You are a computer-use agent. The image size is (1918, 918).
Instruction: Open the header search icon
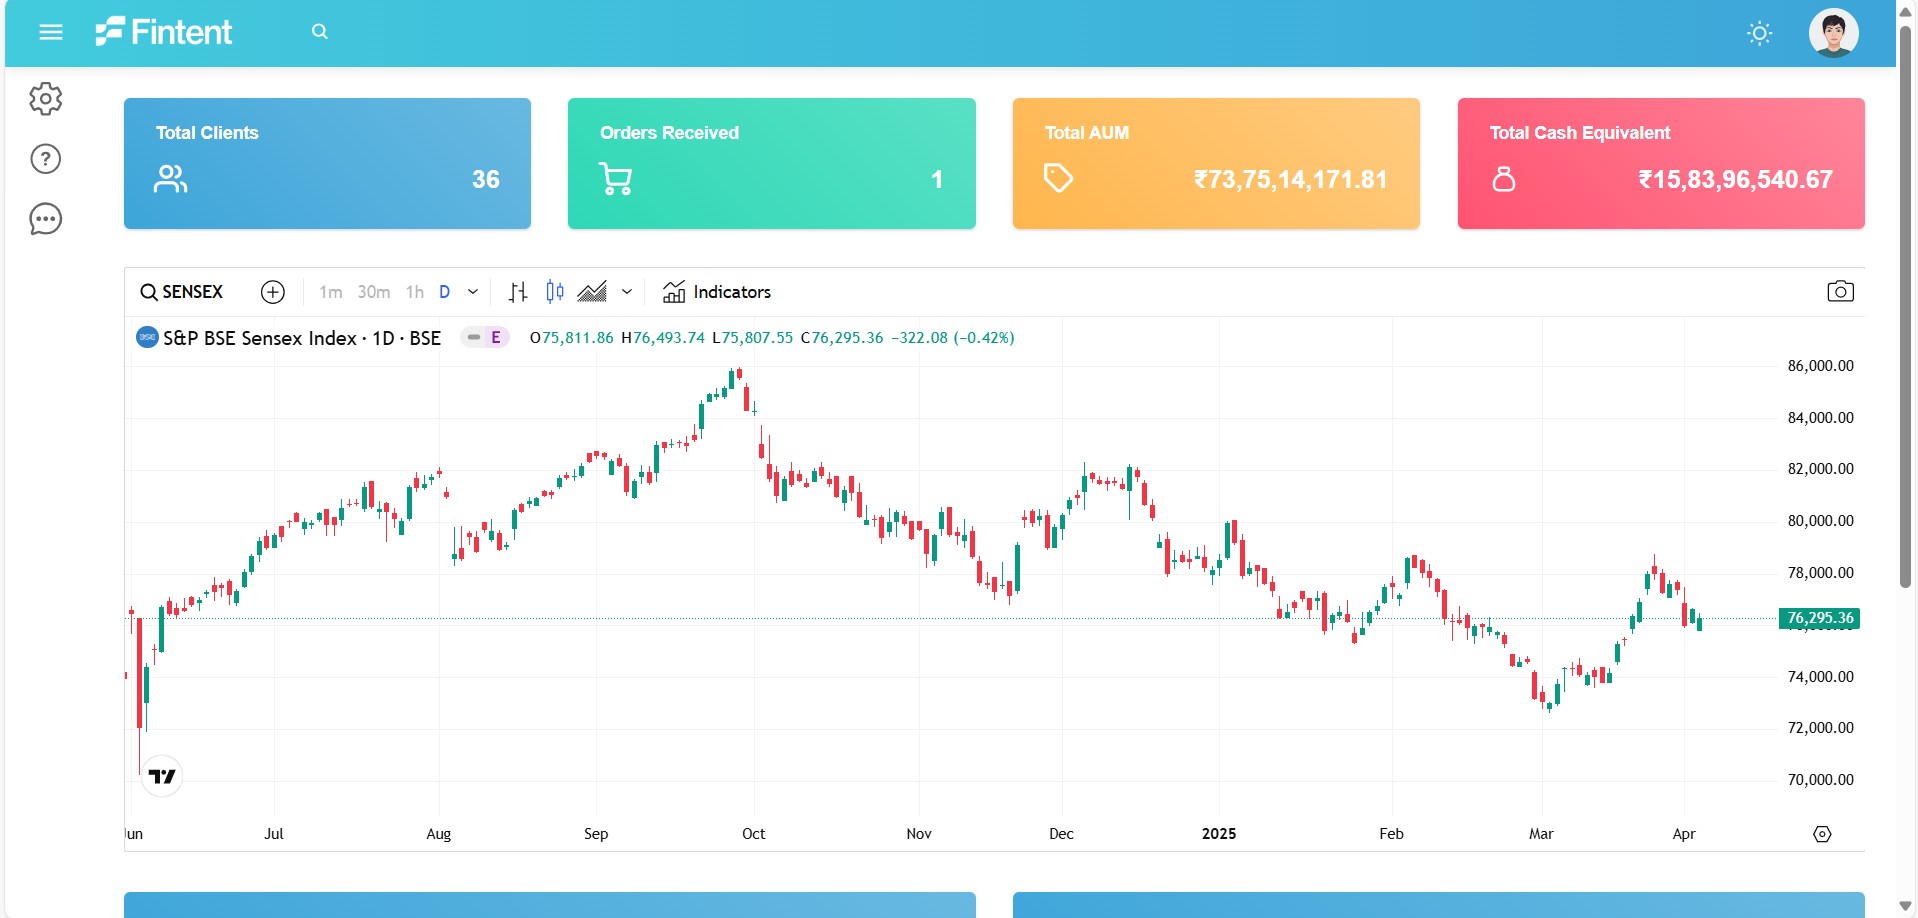tap(320, 32)
